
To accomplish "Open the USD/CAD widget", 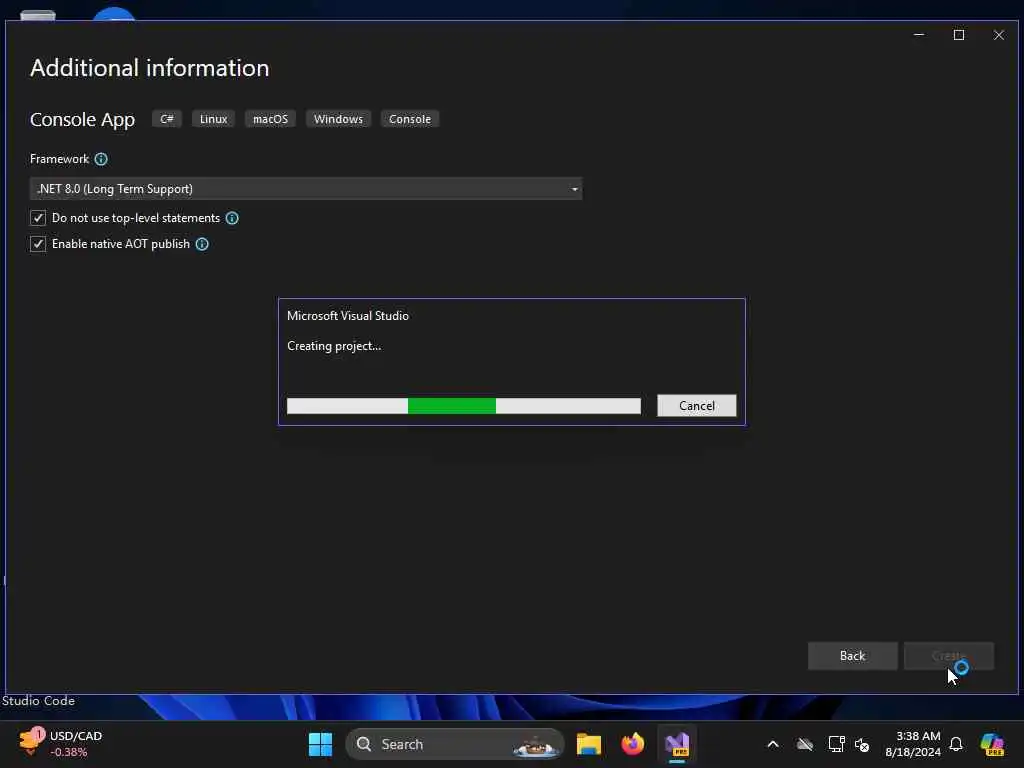I will pyautogui.click(x=60, y=744).
